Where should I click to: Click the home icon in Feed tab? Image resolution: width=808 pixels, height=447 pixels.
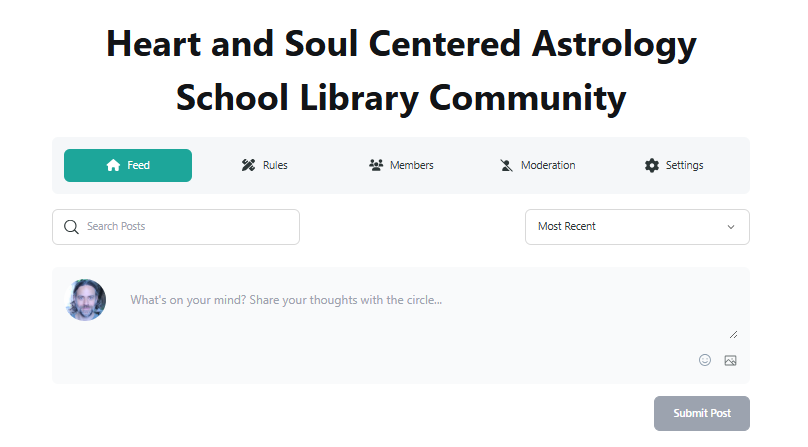coord(113,166)
